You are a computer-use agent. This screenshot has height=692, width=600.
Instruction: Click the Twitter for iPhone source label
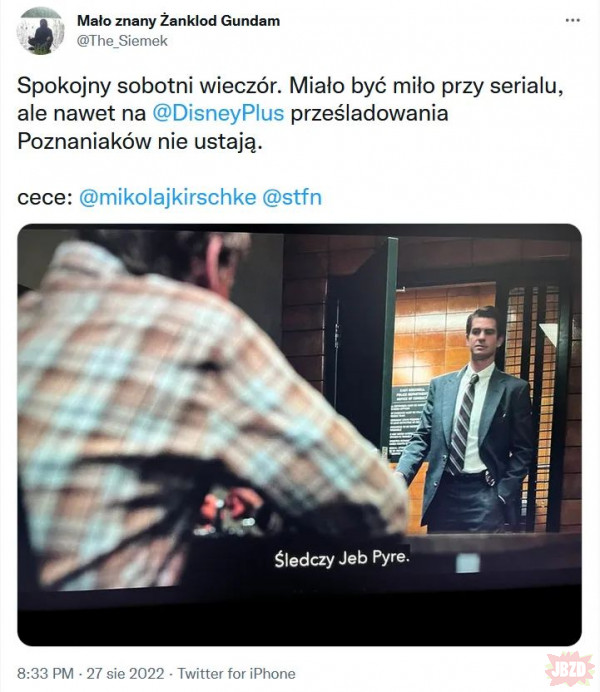click(236, 673)
